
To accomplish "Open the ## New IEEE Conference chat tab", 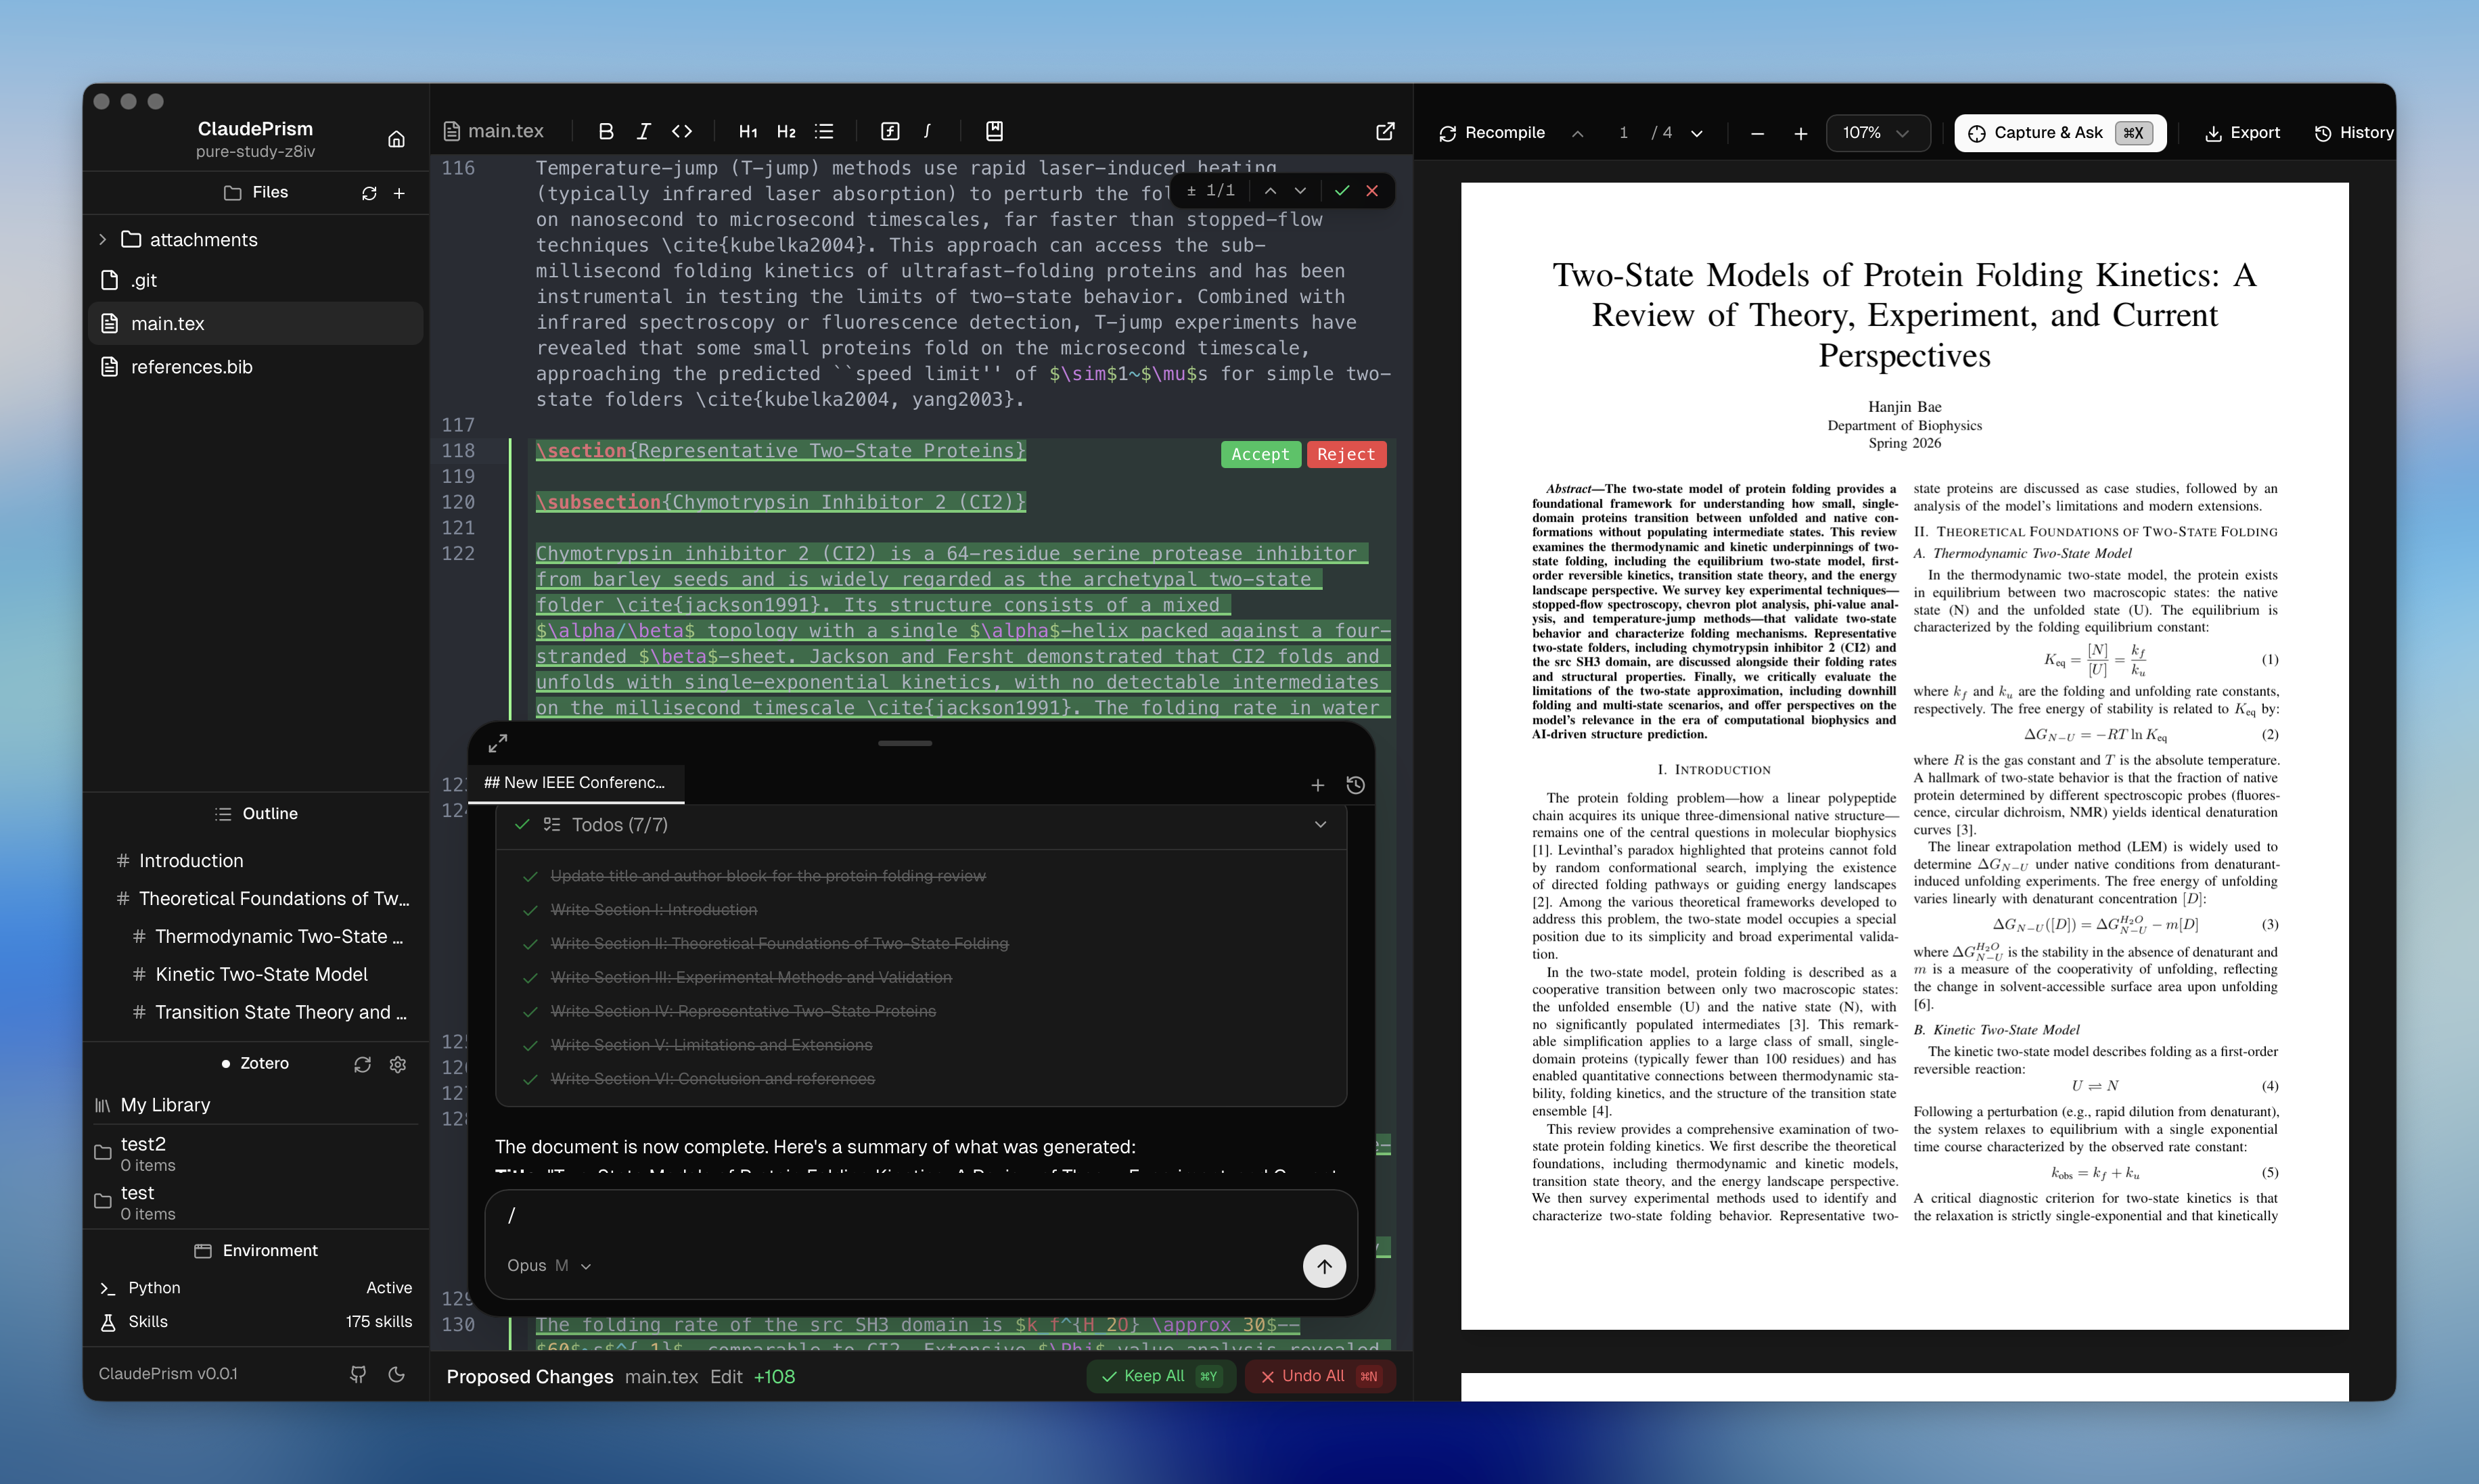I will click(575, 783).
